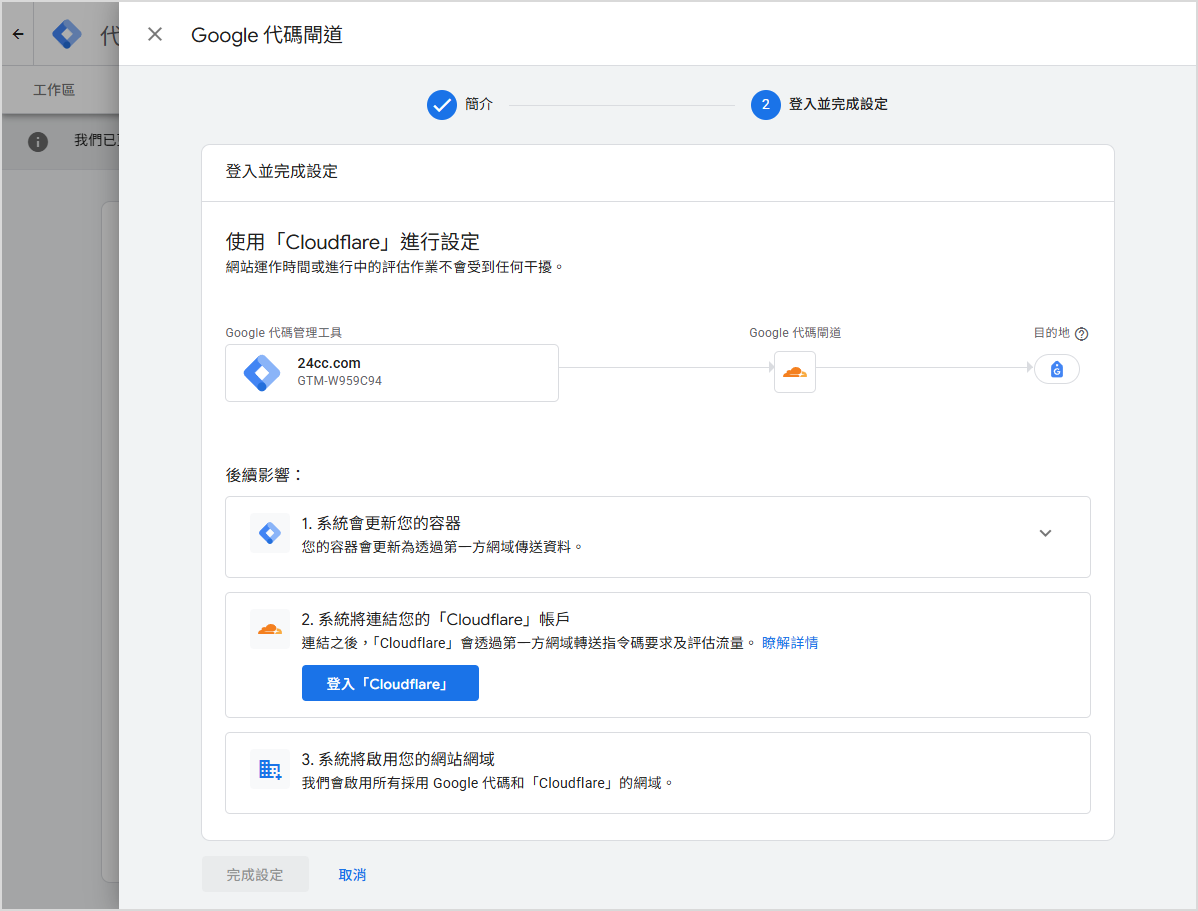Click the 登入並完成設定 step label
Image resolution: width=1198 pixels, height=911 pixels.
(838, 104)
